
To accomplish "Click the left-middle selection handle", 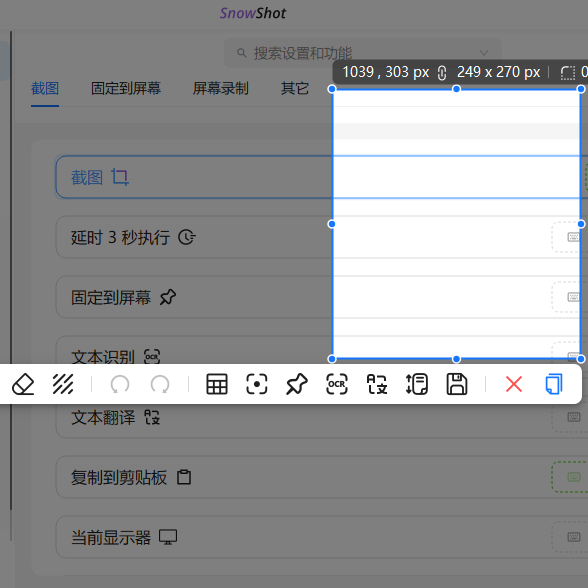I will (x=332, y=224).
